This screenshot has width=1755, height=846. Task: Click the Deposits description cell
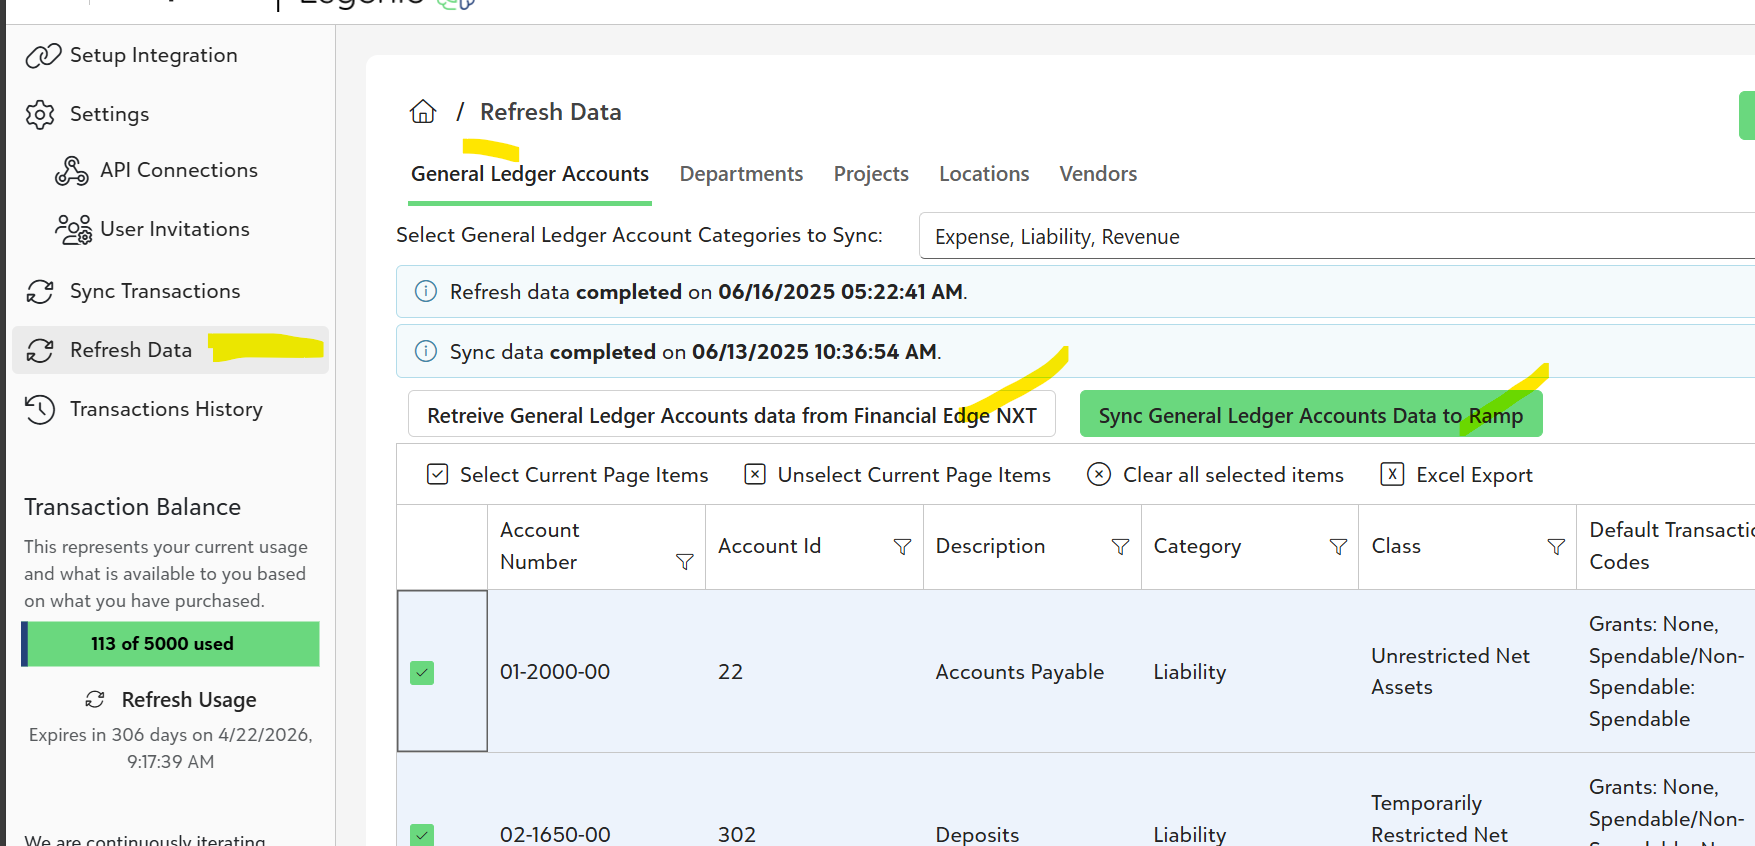click(977, 834)
